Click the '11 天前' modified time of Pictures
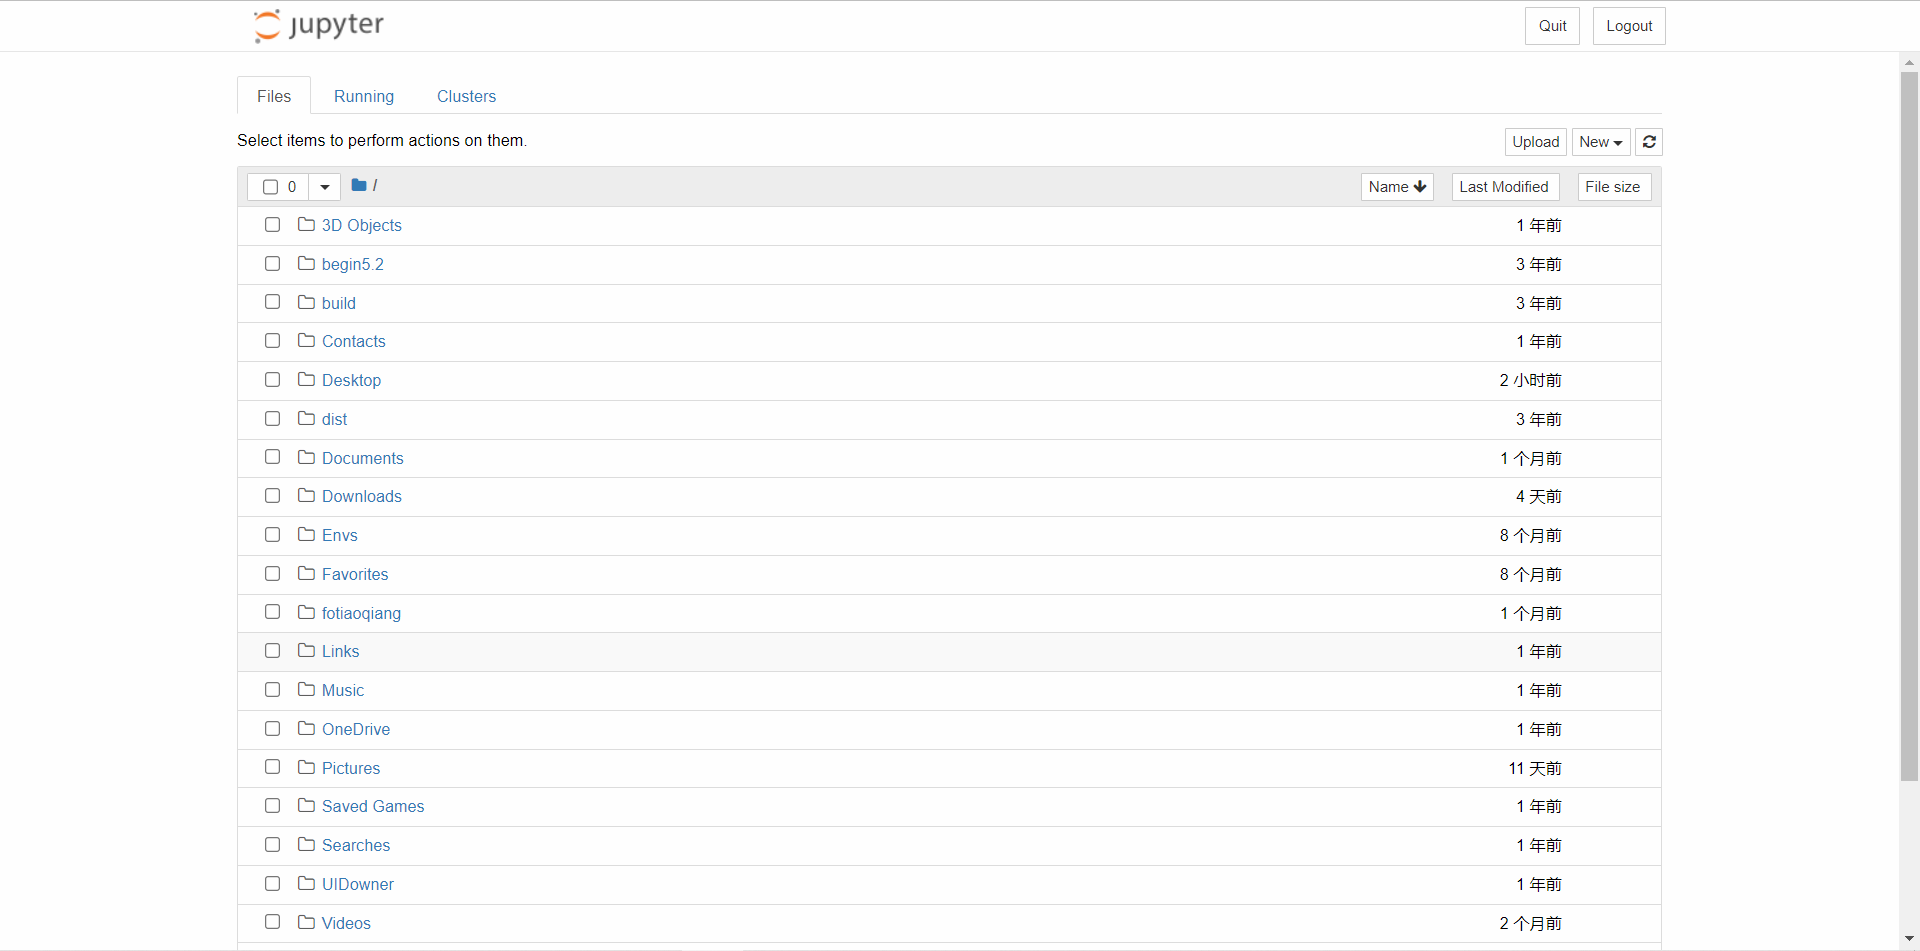Image resolution: width=1920 pixels, height=951 pixels. click(1535, 769)
